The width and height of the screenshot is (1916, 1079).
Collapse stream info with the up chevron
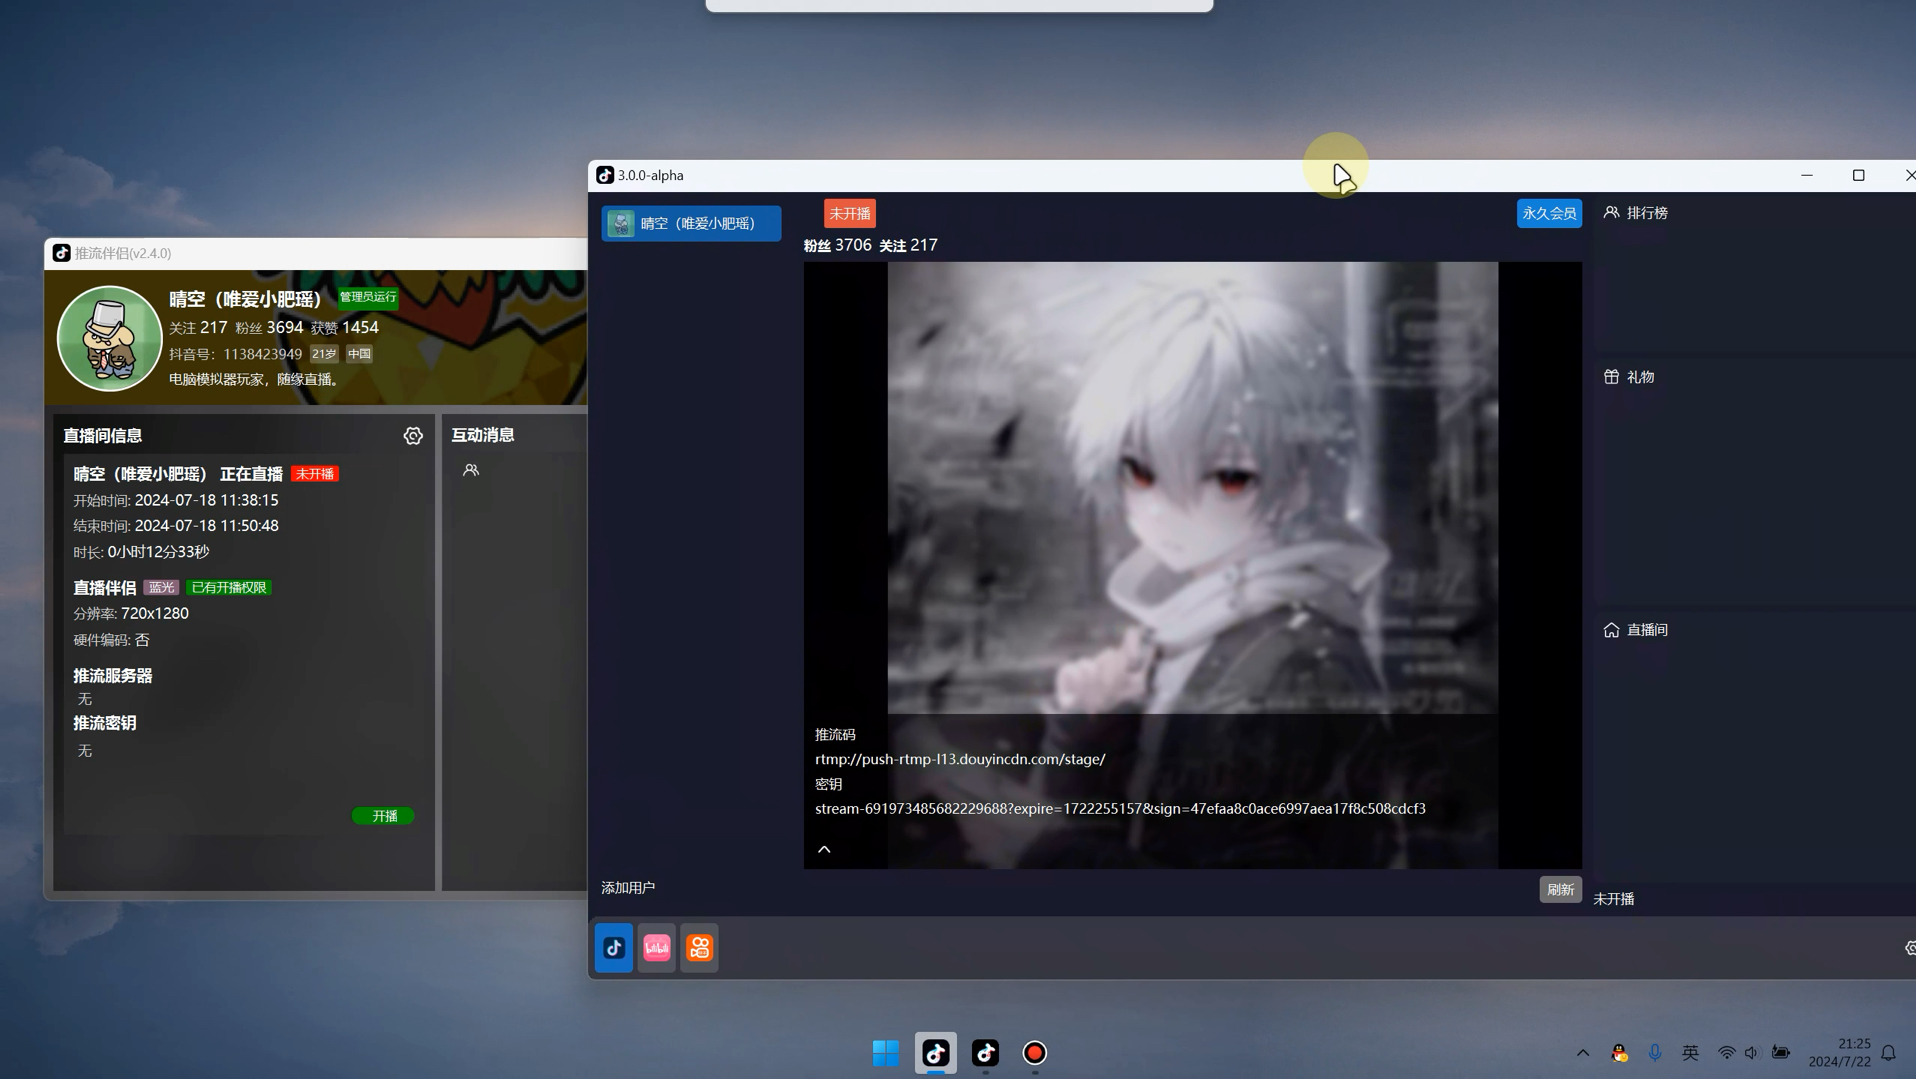pos(824,849)
